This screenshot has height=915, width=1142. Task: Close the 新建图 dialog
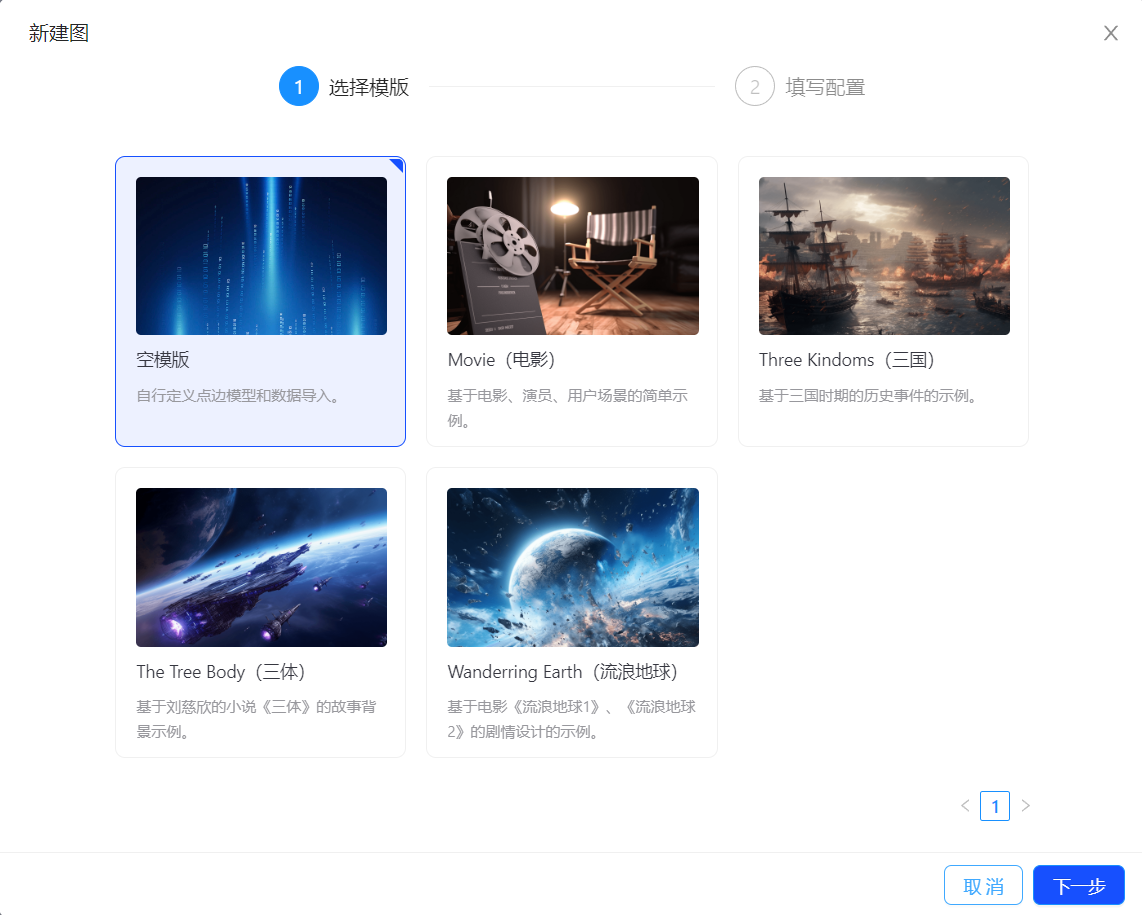[1110, 33]
